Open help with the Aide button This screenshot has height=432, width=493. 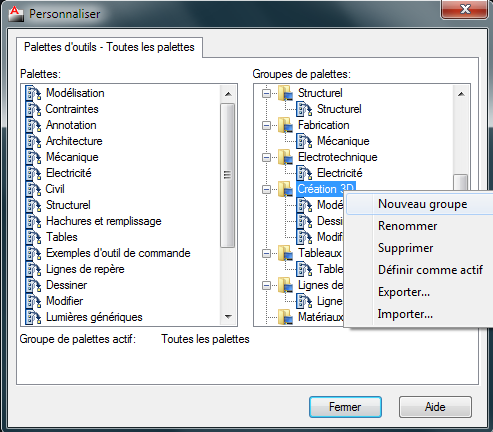pyautogui.click(x=435, y=407)
